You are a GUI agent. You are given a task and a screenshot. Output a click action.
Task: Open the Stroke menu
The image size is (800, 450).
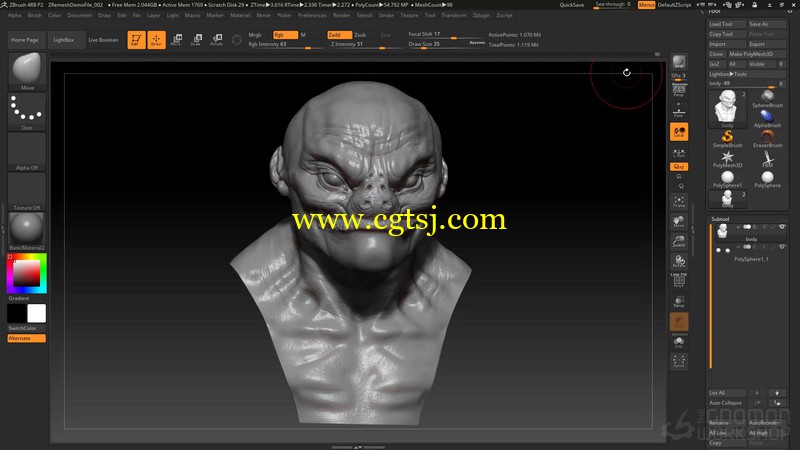tap(386, 15)
